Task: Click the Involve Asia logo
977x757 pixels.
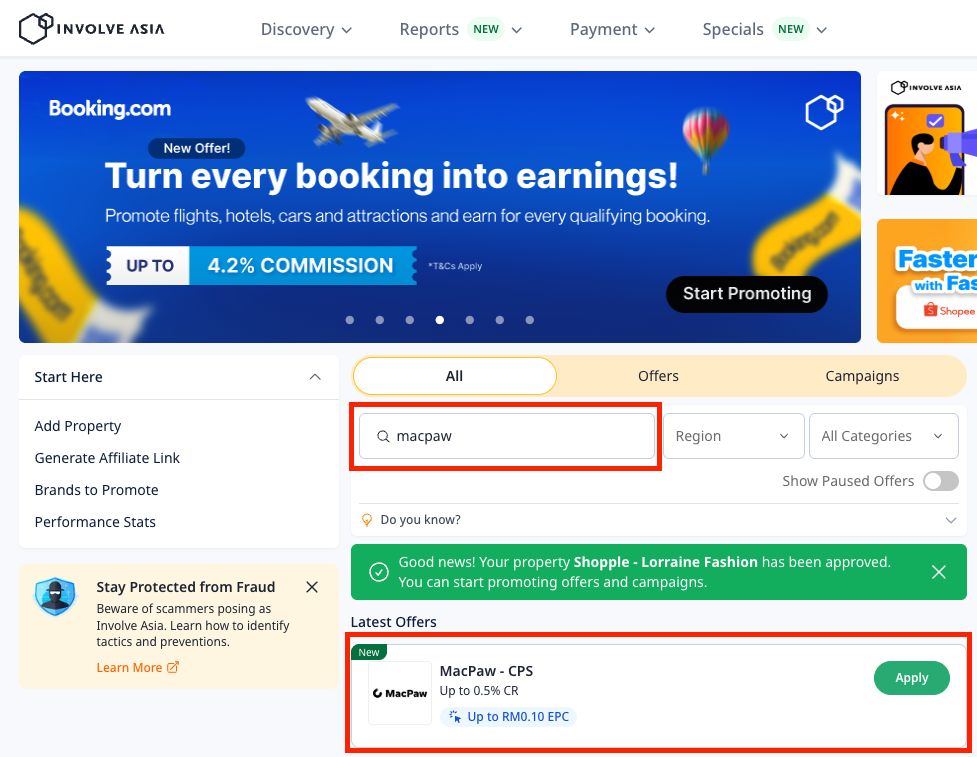Action: (x=92, y=29)
